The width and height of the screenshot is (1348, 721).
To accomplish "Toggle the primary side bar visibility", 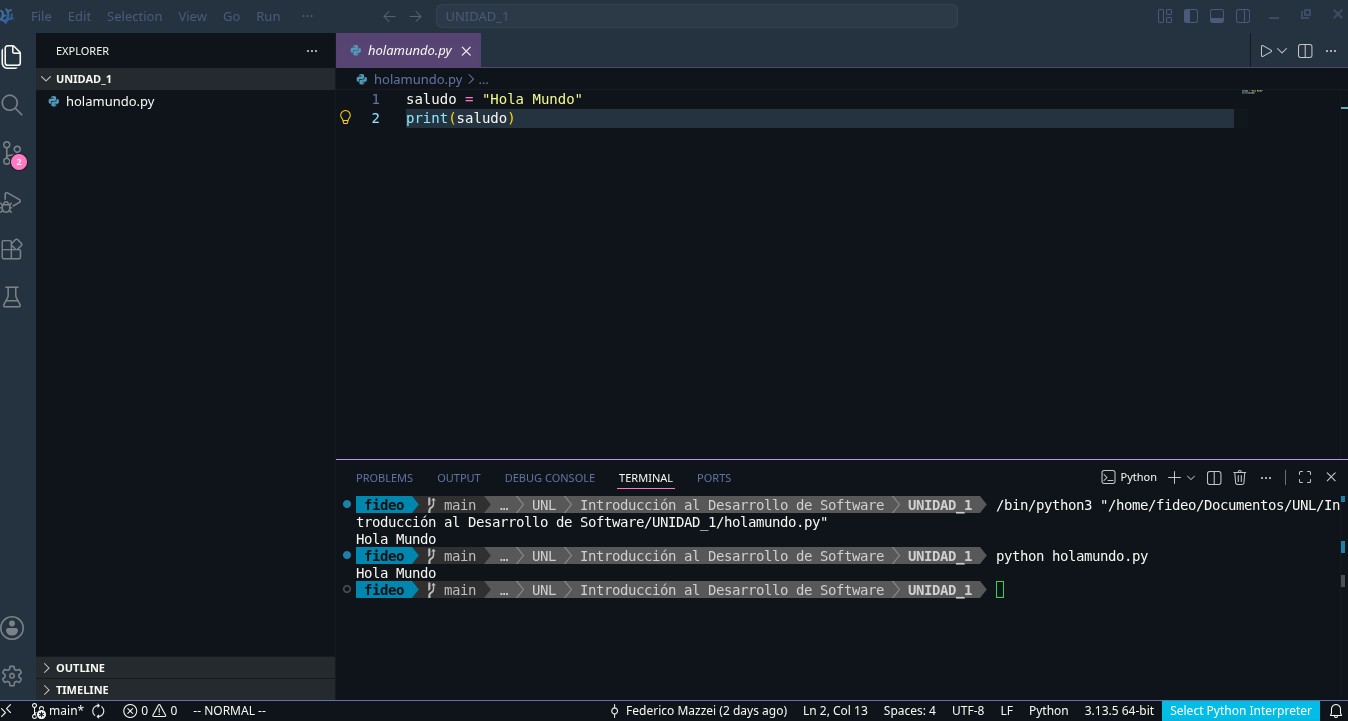I will pos(1191,16).
